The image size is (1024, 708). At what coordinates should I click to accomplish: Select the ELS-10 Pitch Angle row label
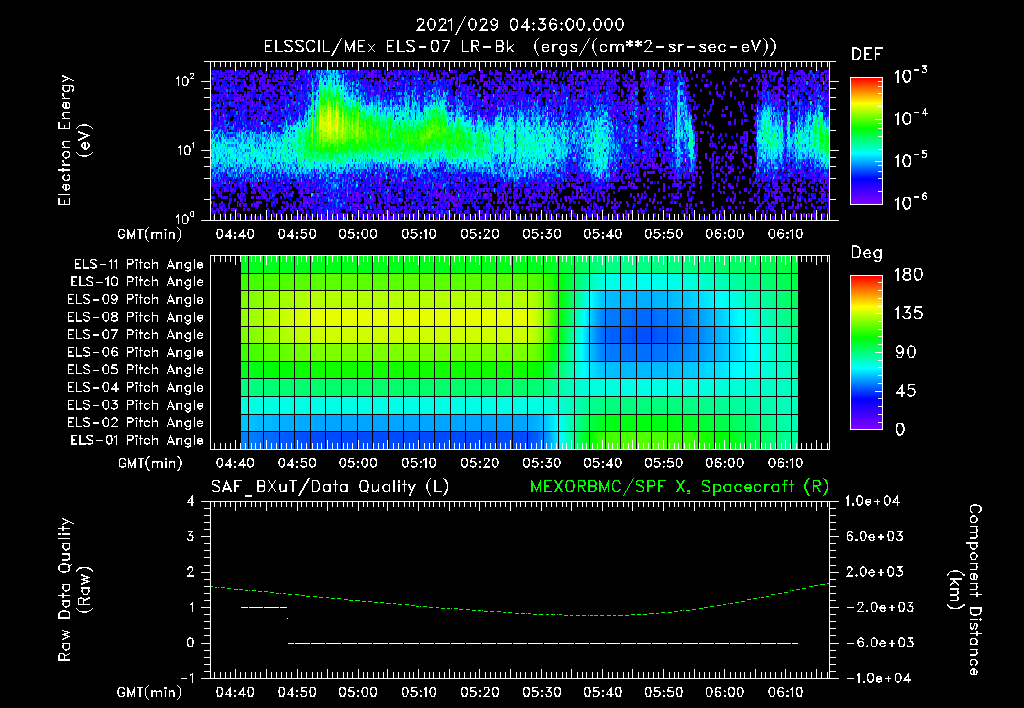(137, 282)
